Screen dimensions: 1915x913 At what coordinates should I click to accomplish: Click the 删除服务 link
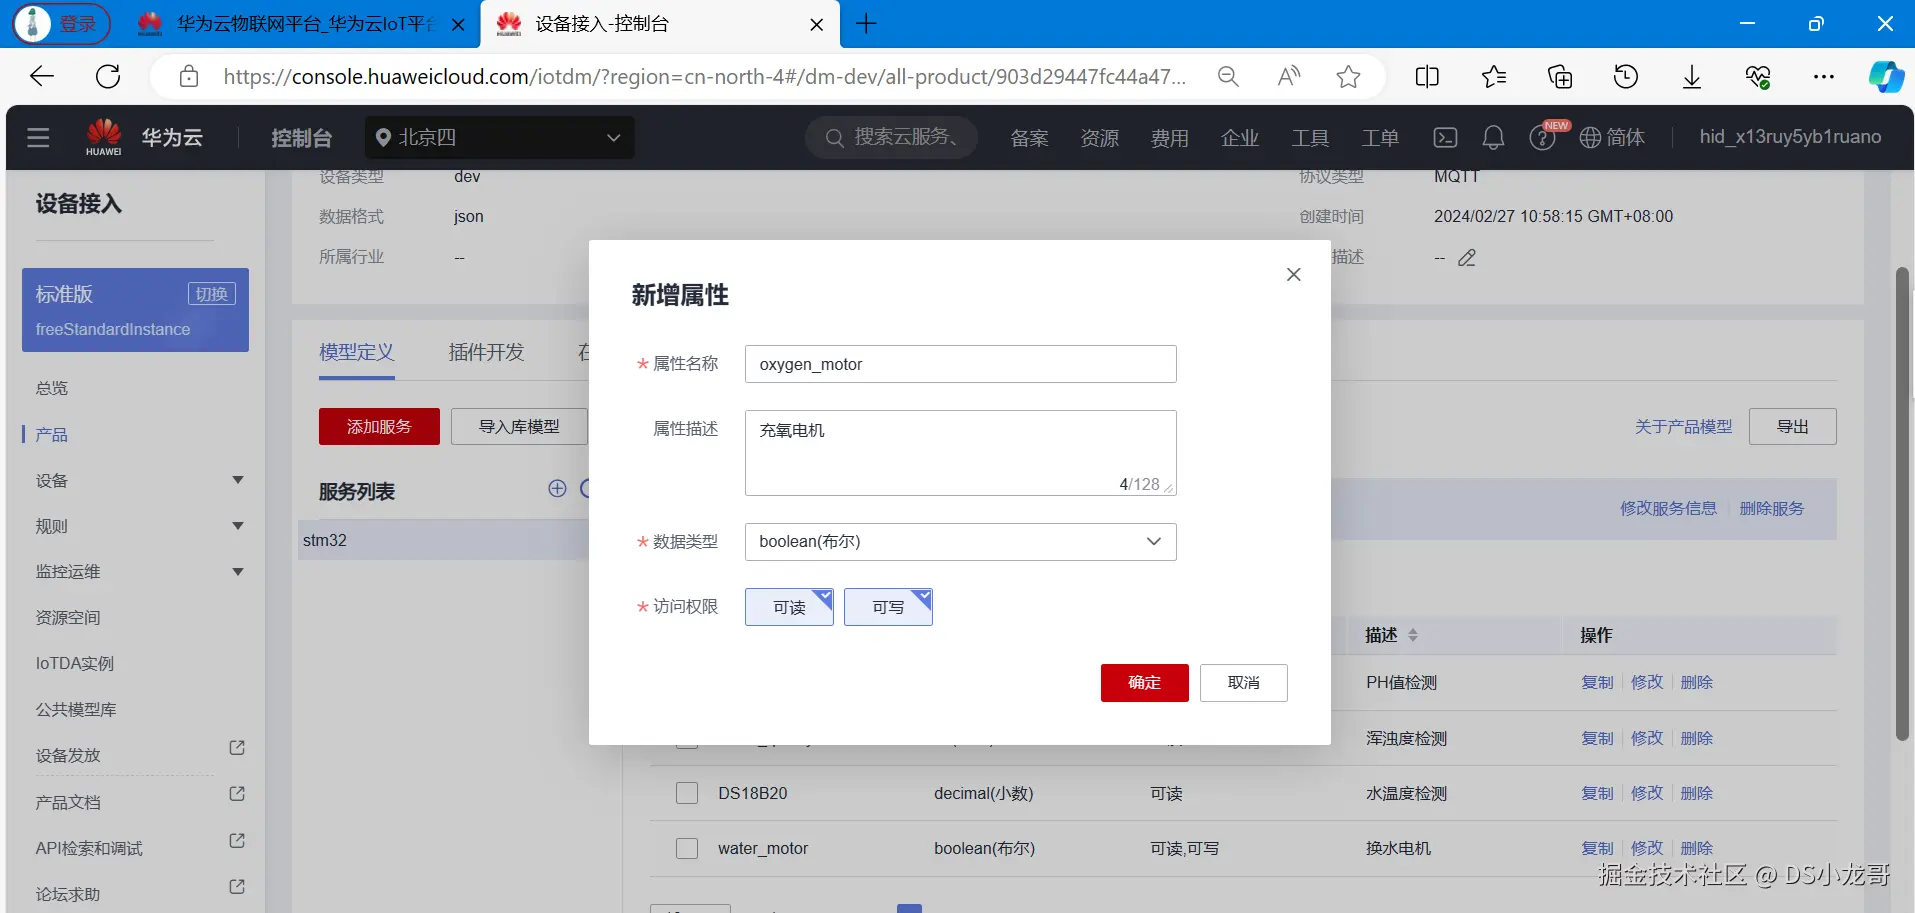pos(1771,508)
